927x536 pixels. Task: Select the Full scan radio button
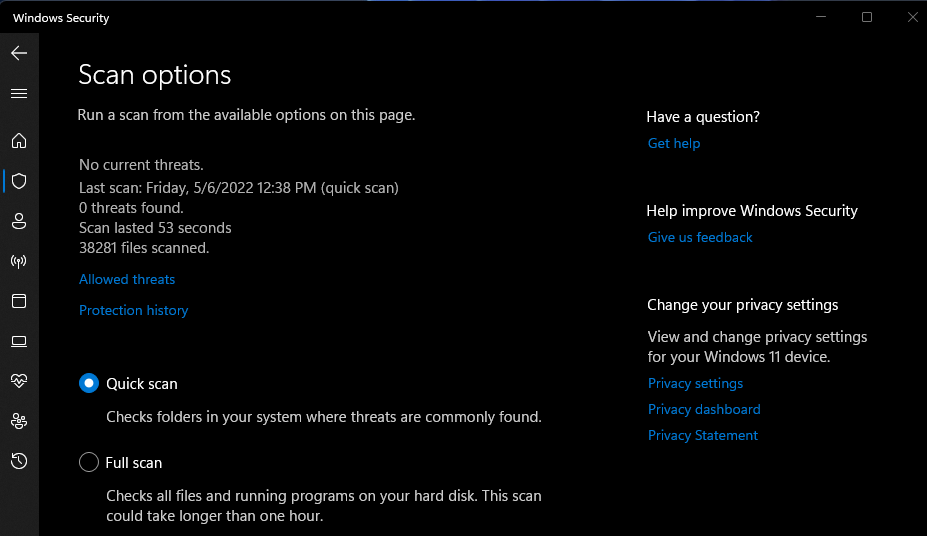(x=89, y=463)
